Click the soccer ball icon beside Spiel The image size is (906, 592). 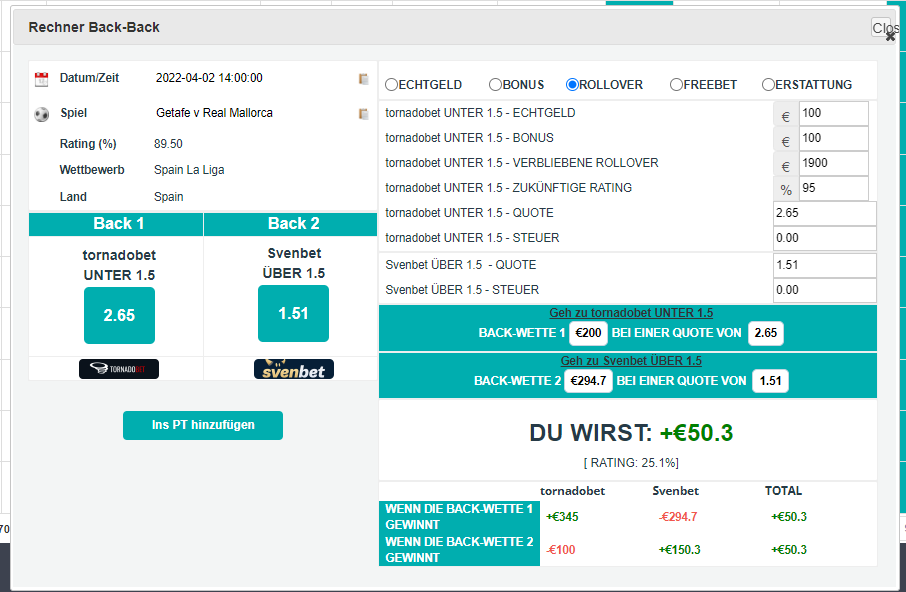coord(42,114)
